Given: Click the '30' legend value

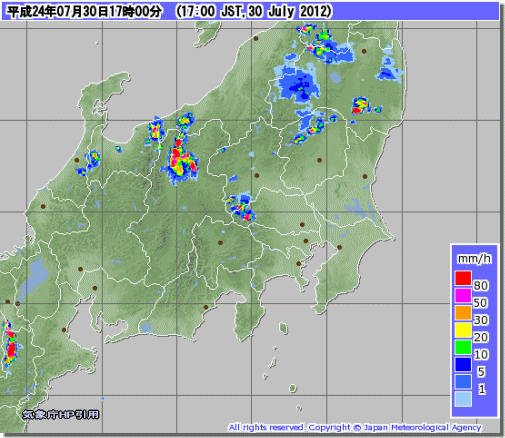Looking at the screenshot, I should point(481,320).
